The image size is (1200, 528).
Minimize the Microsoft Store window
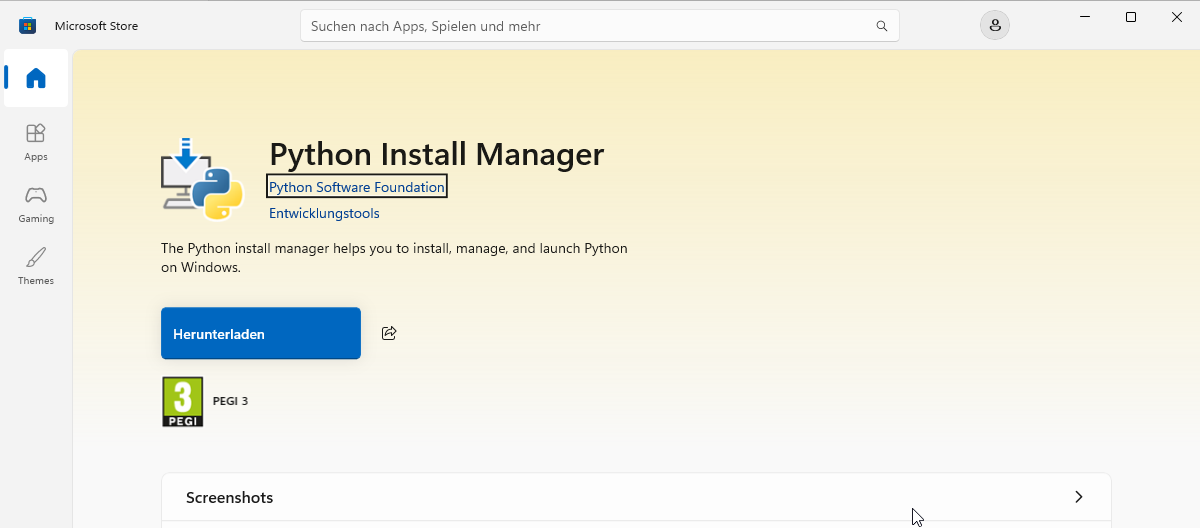[1085, 17]
